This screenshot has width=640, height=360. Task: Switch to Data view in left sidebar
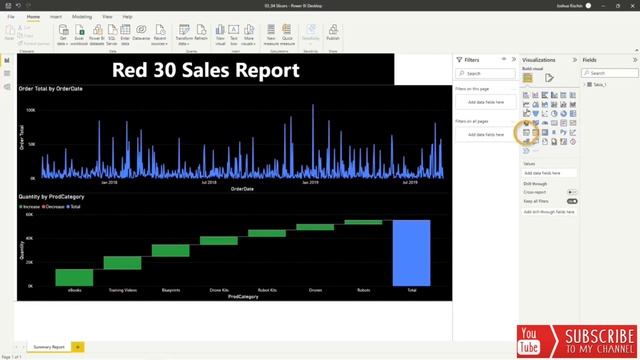point(7,73)
